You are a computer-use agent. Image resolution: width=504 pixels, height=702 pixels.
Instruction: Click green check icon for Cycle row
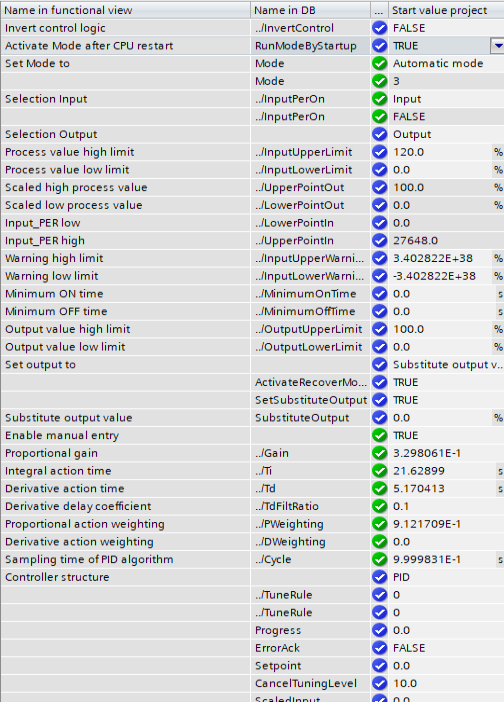click(x=379, y=559)
